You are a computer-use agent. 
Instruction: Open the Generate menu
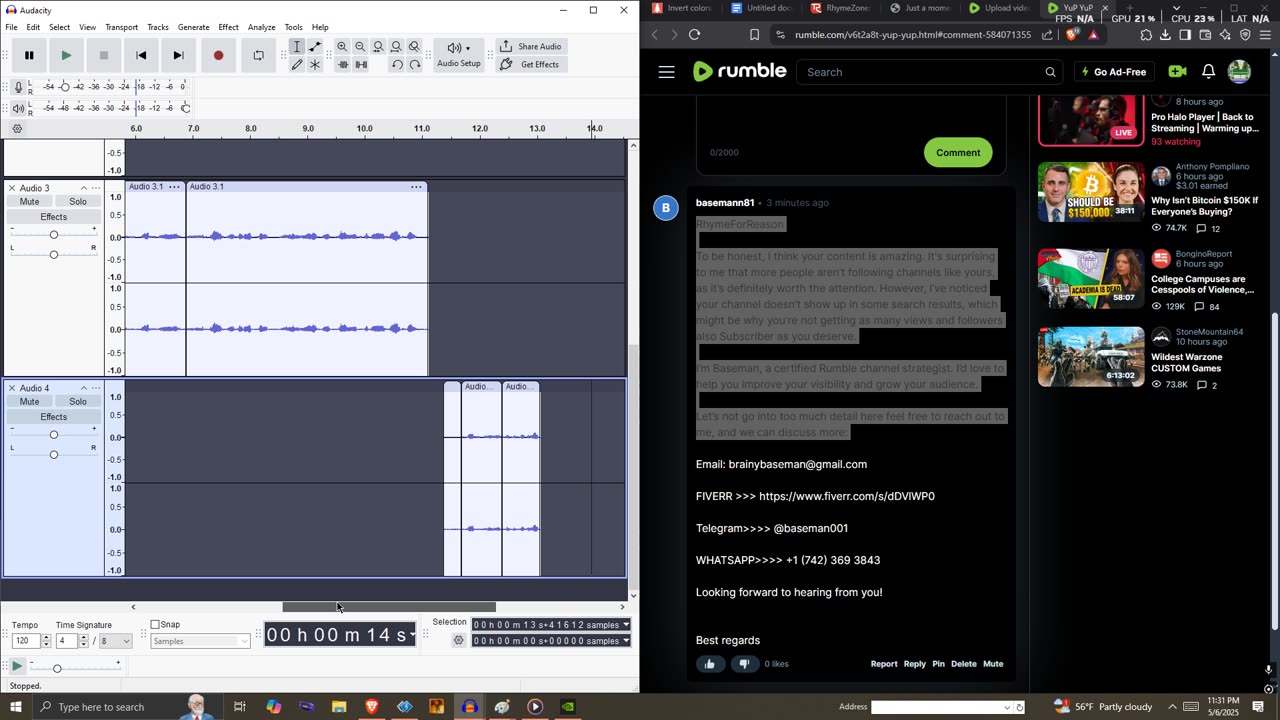pos(193,27)
